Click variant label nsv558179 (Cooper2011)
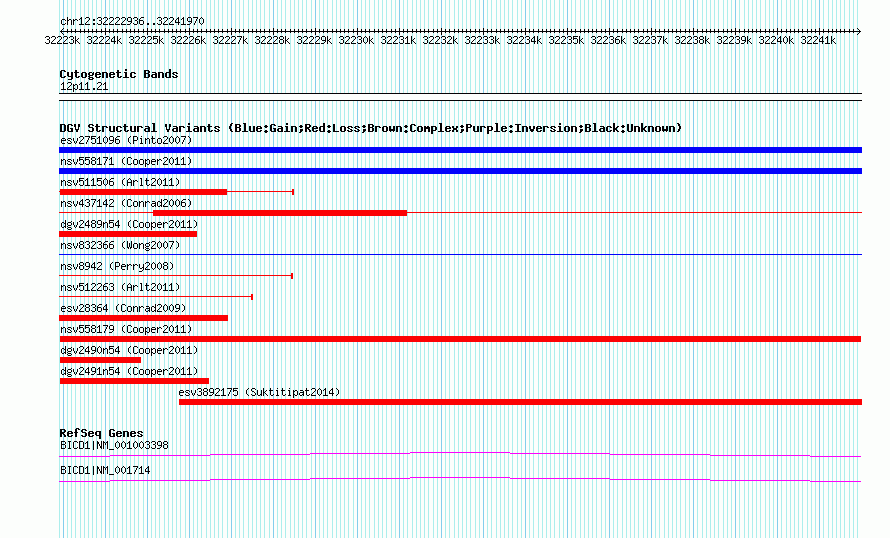Image resolution: width=890 pixels, height=538 pixels. [x=126, y=329]
